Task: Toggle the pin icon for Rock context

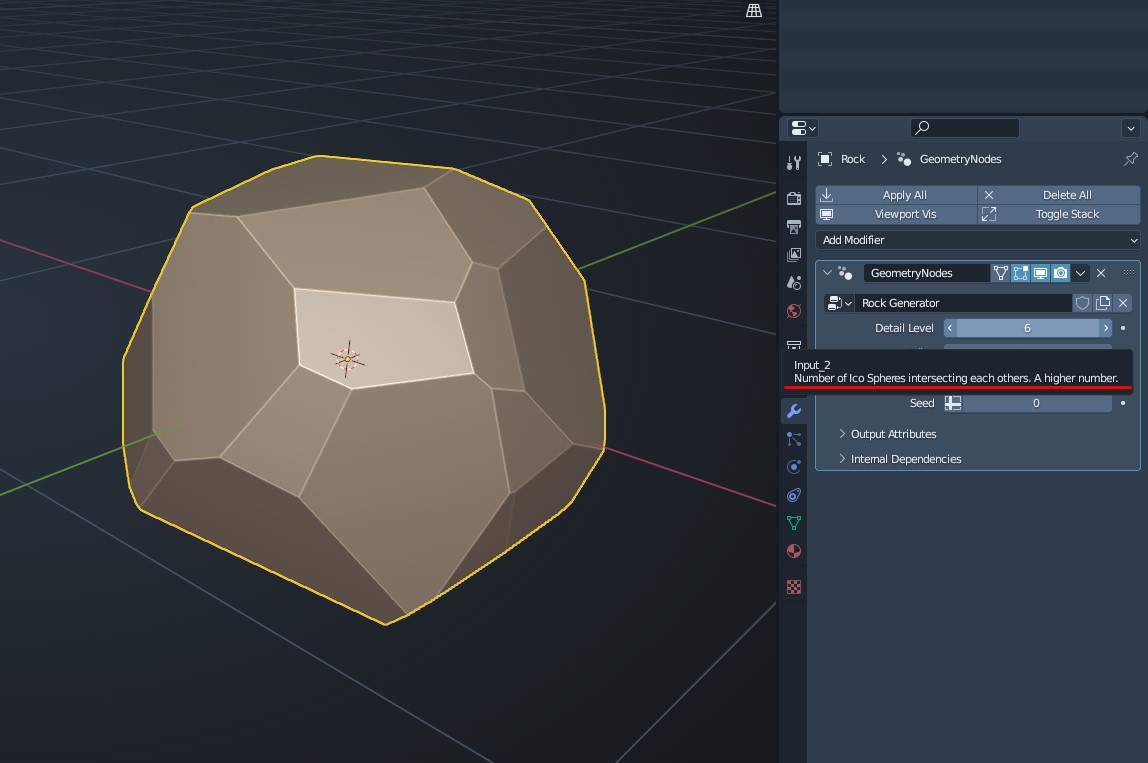Action: coord(1130,159)
